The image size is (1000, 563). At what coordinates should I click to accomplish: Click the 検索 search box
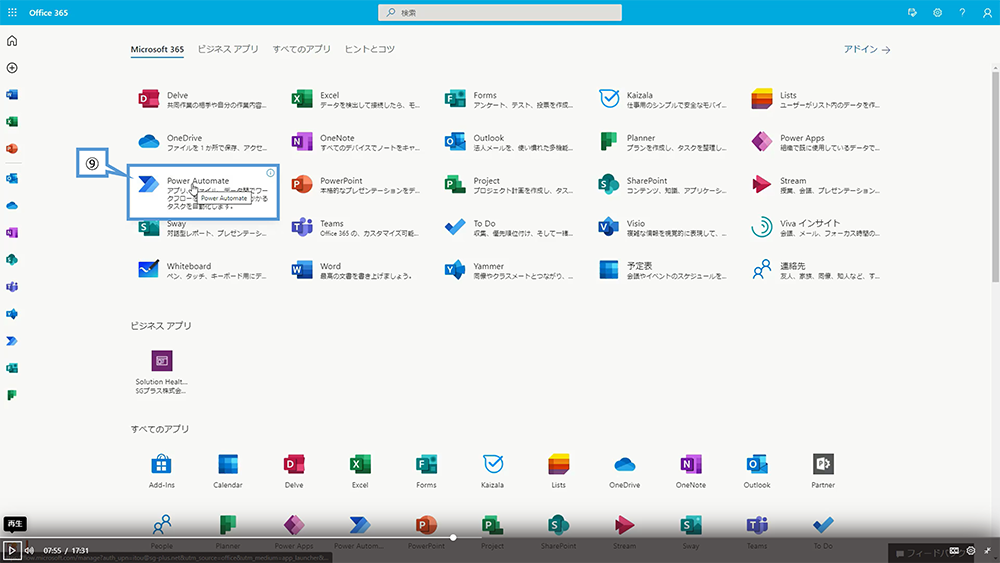point(500,13)
